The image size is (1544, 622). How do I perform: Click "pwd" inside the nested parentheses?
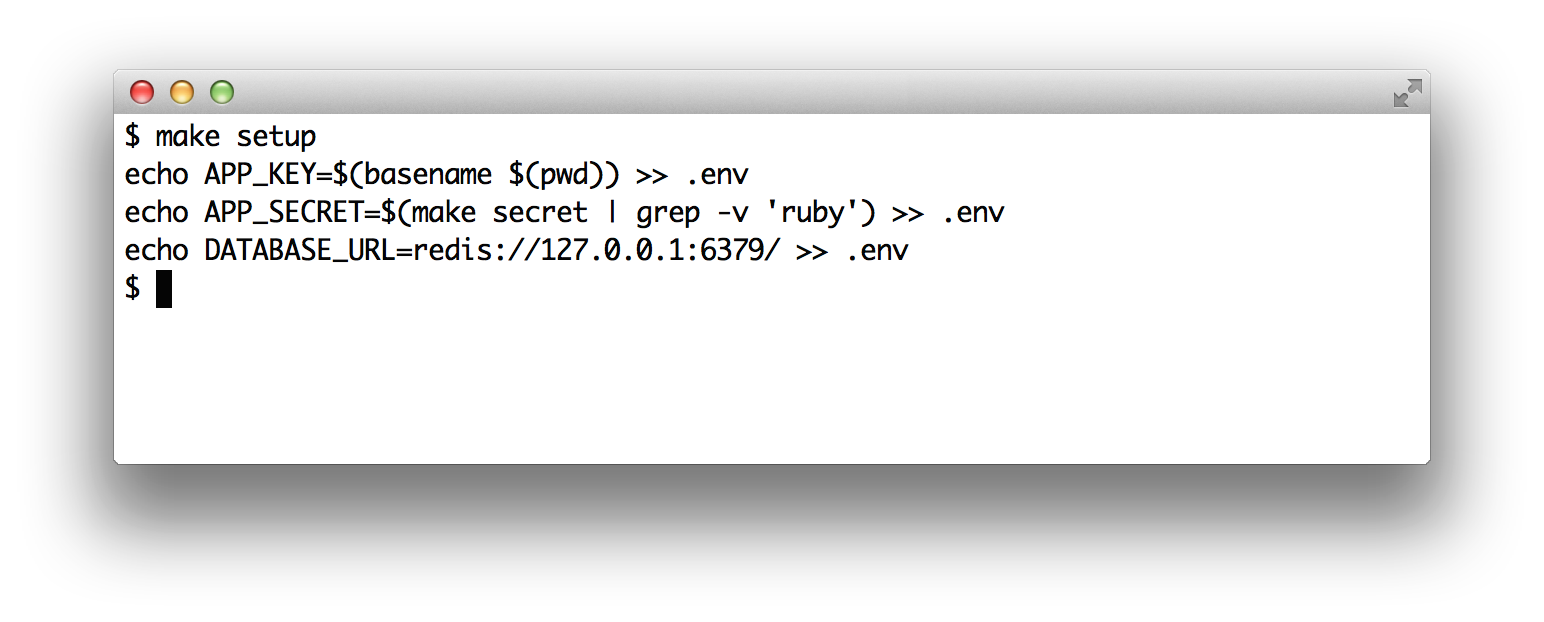[572, 174]
